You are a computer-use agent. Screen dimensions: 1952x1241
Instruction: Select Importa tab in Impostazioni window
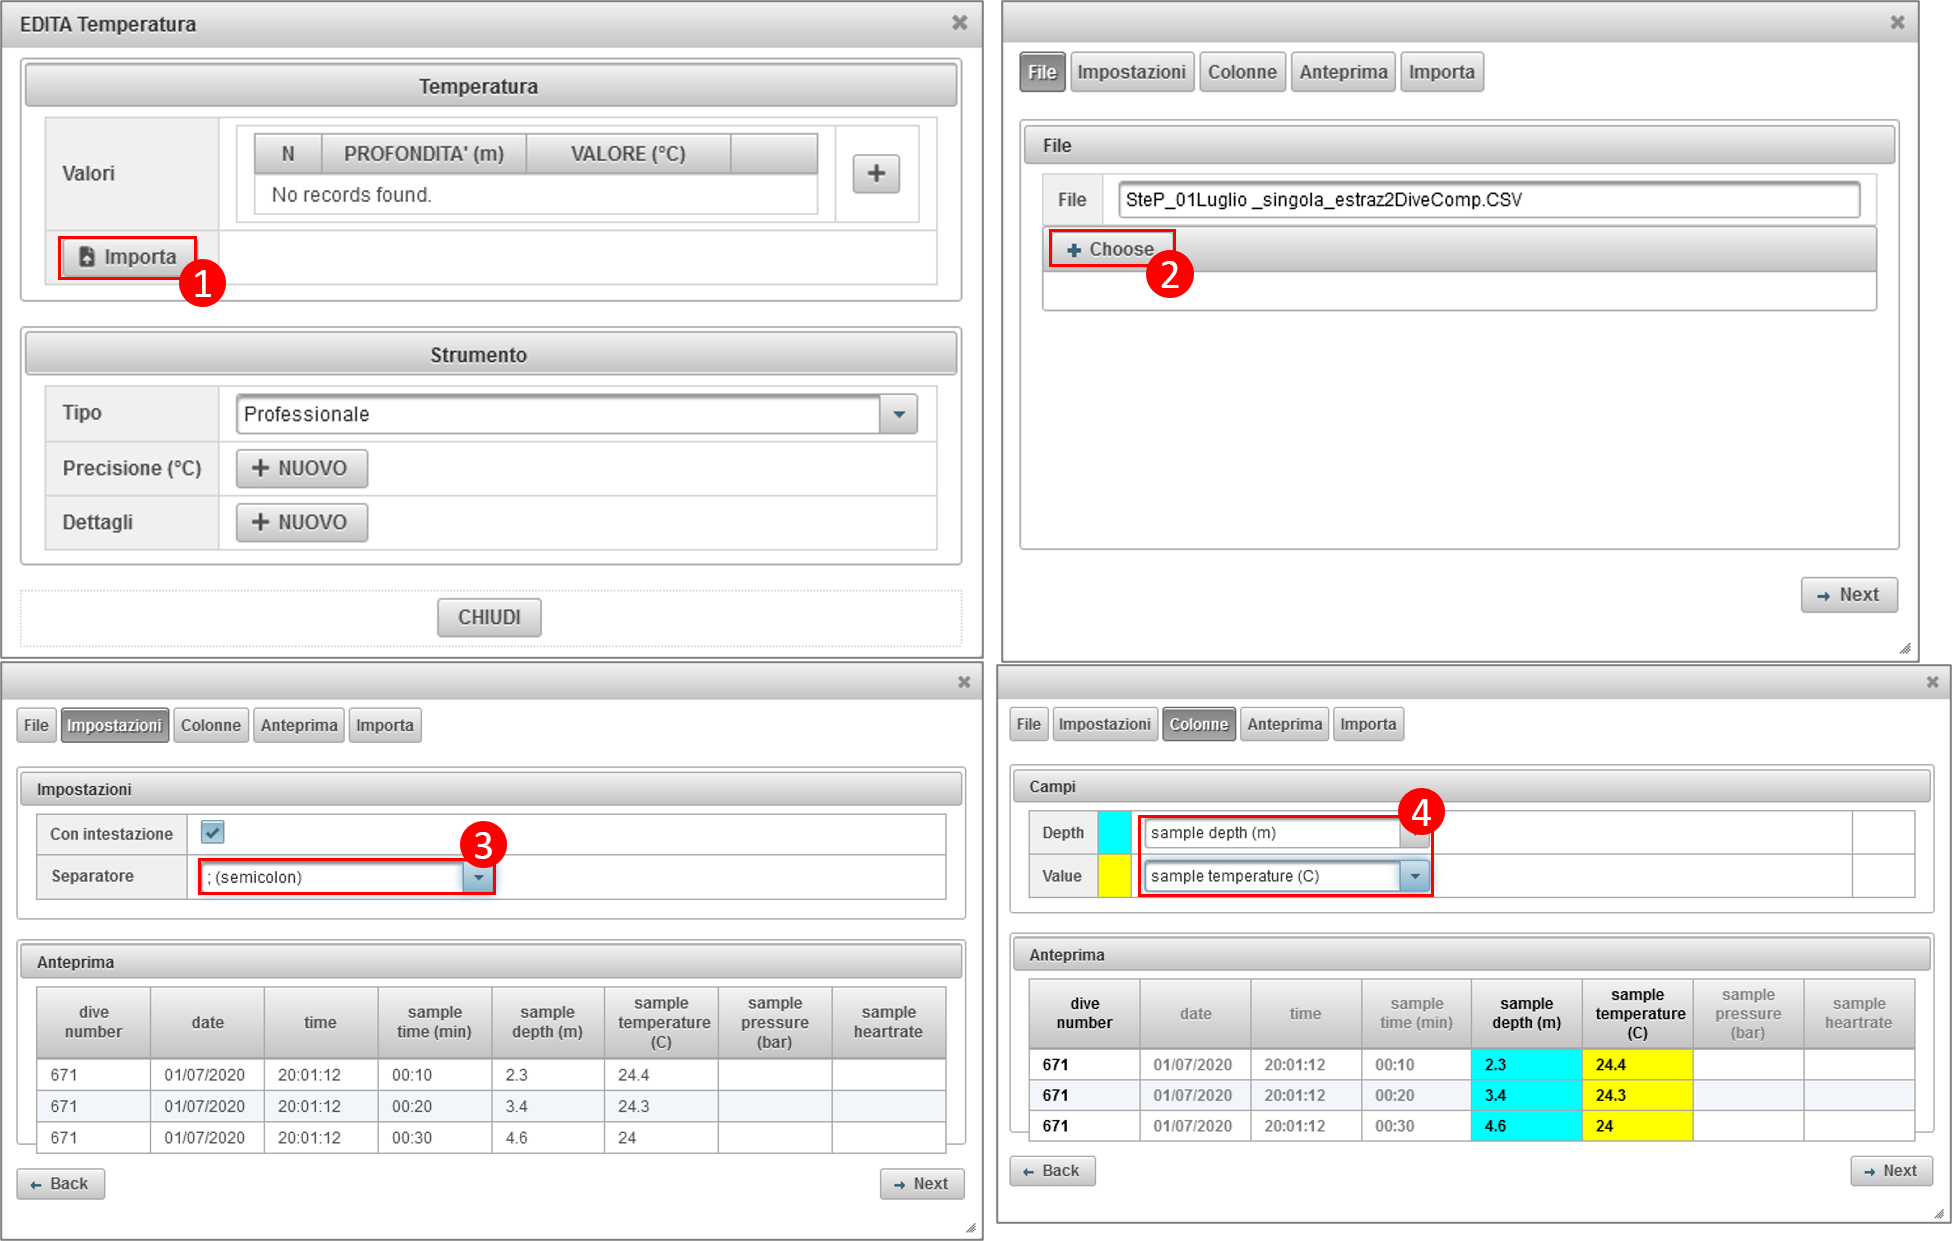(385, 725)
